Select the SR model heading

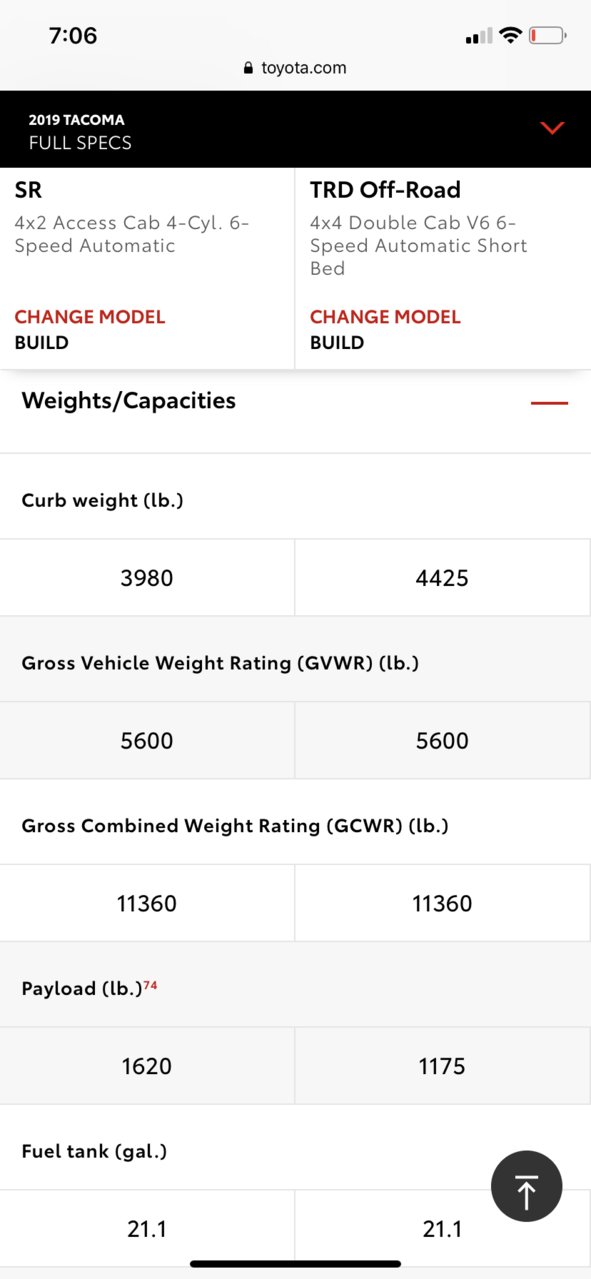click(28, 190)
